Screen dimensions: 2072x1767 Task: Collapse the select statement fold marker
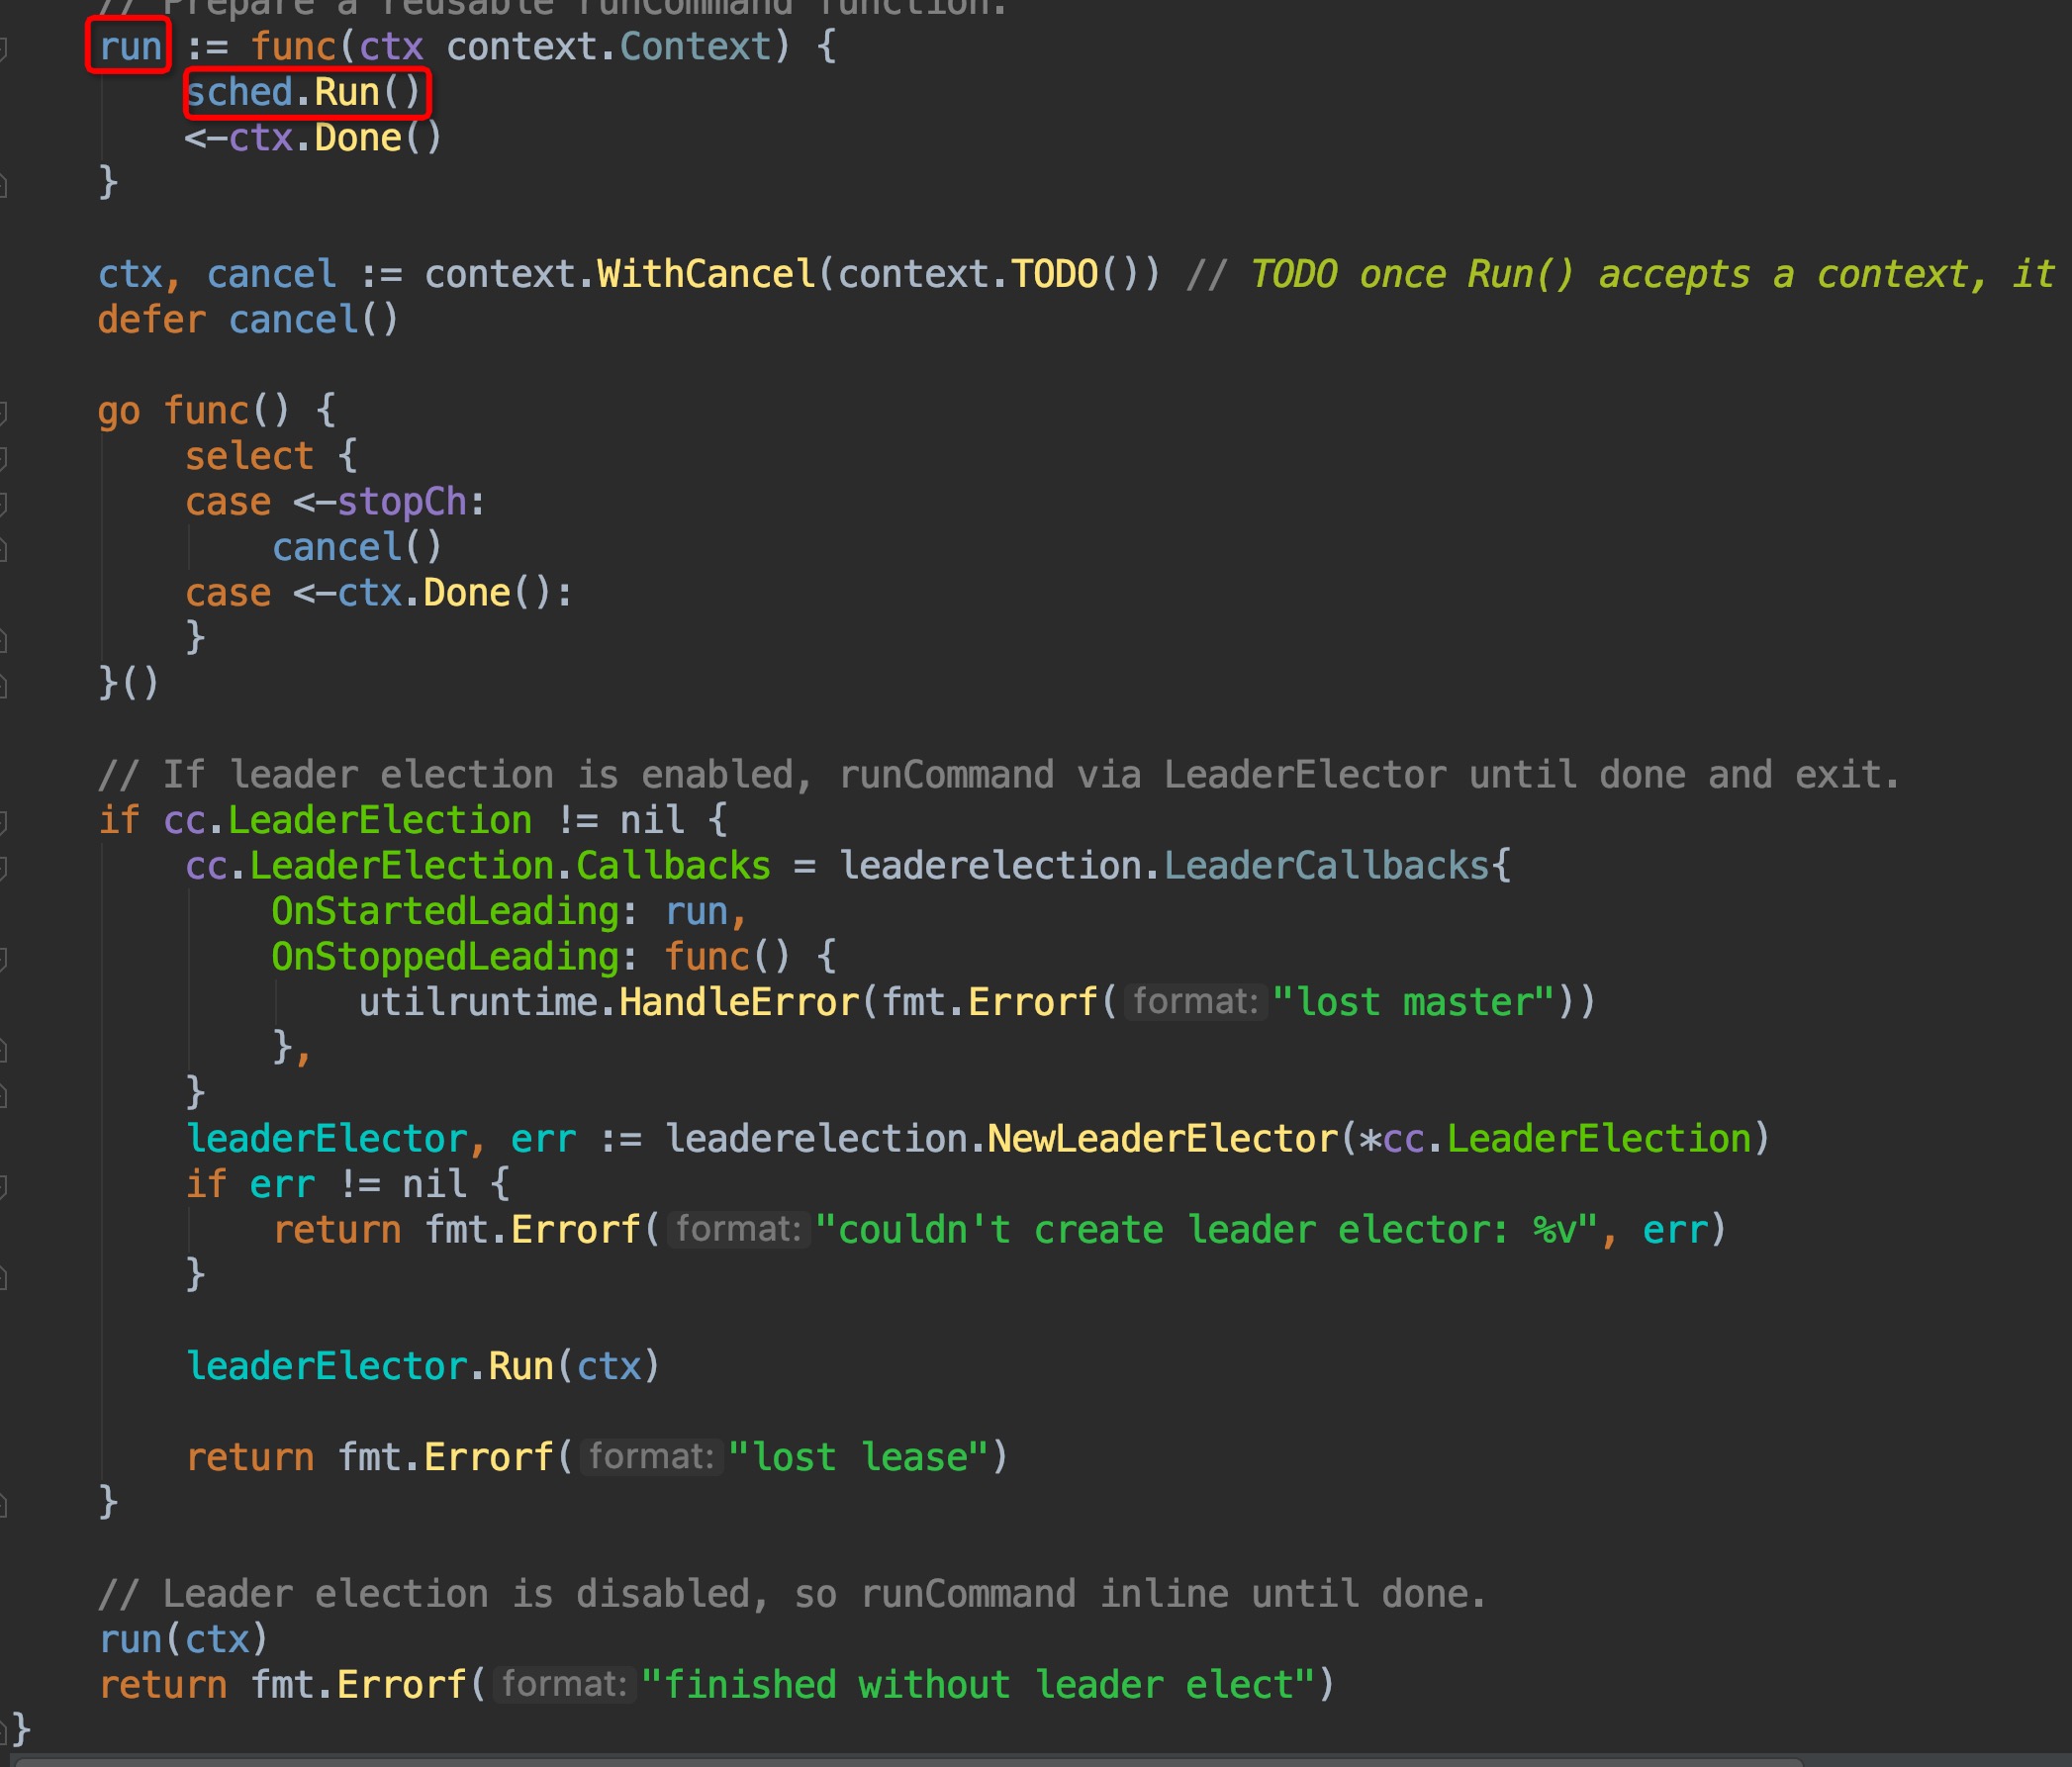(4, 457)
